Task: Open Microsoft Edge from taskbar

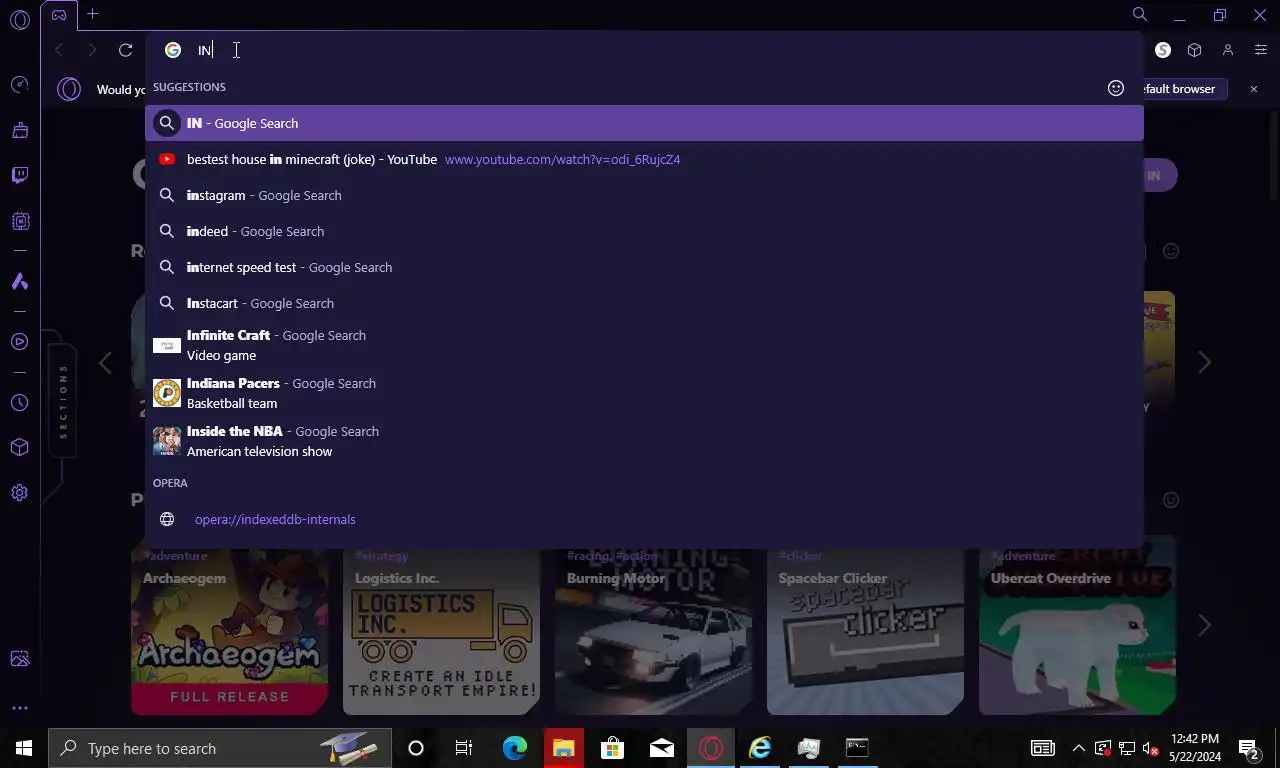Action: 515,748
